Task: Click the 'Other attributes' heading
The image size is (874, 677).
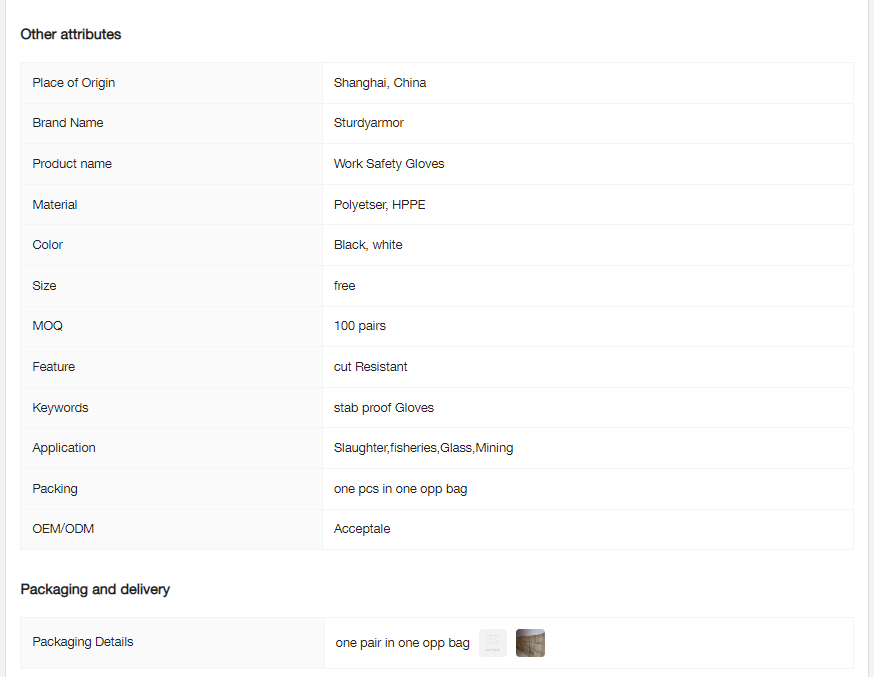Action: click(x=71, y=34)
